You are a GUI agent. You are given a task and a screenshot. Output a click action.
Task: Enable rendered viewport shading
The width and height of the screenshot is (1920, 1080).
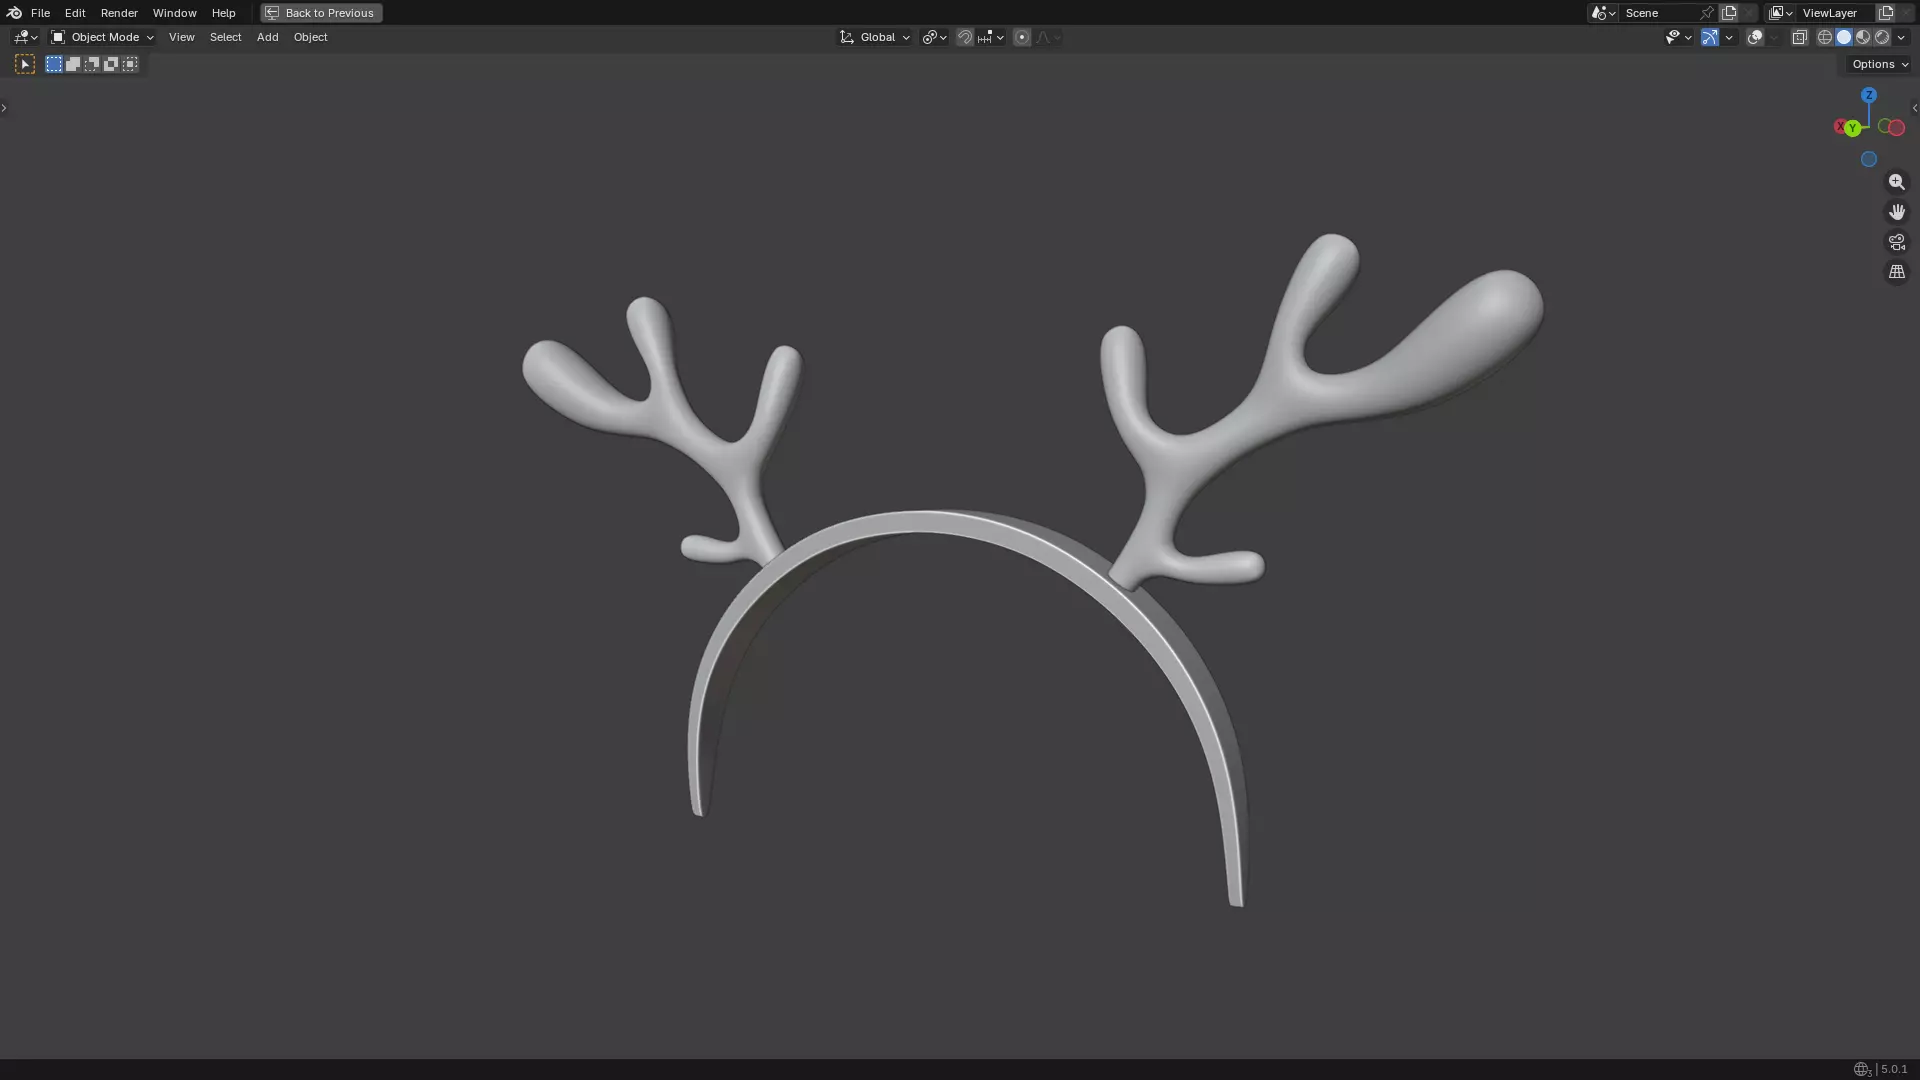pyautogui.click(x=1882, y=37)
